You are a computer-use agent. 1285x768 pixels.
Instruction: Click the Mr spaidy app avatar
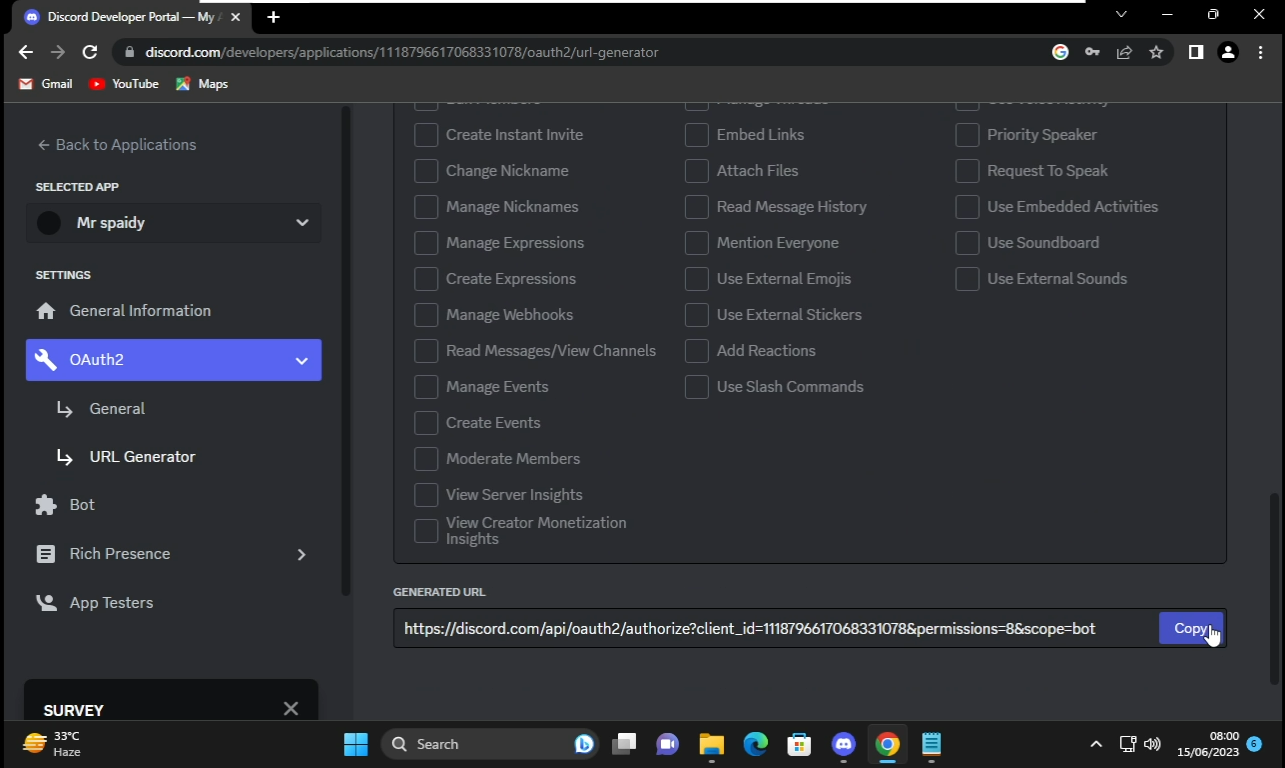[49, 223]
